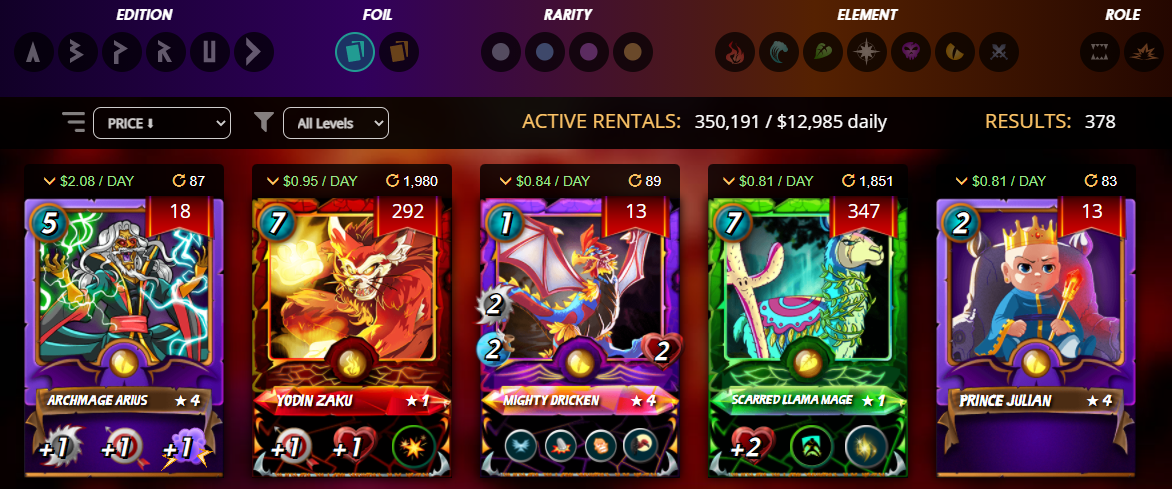Screen dimensions: 1172x489
Task: Toggle the Legendary gold rarity filter
Action: [x=633, y=52]
